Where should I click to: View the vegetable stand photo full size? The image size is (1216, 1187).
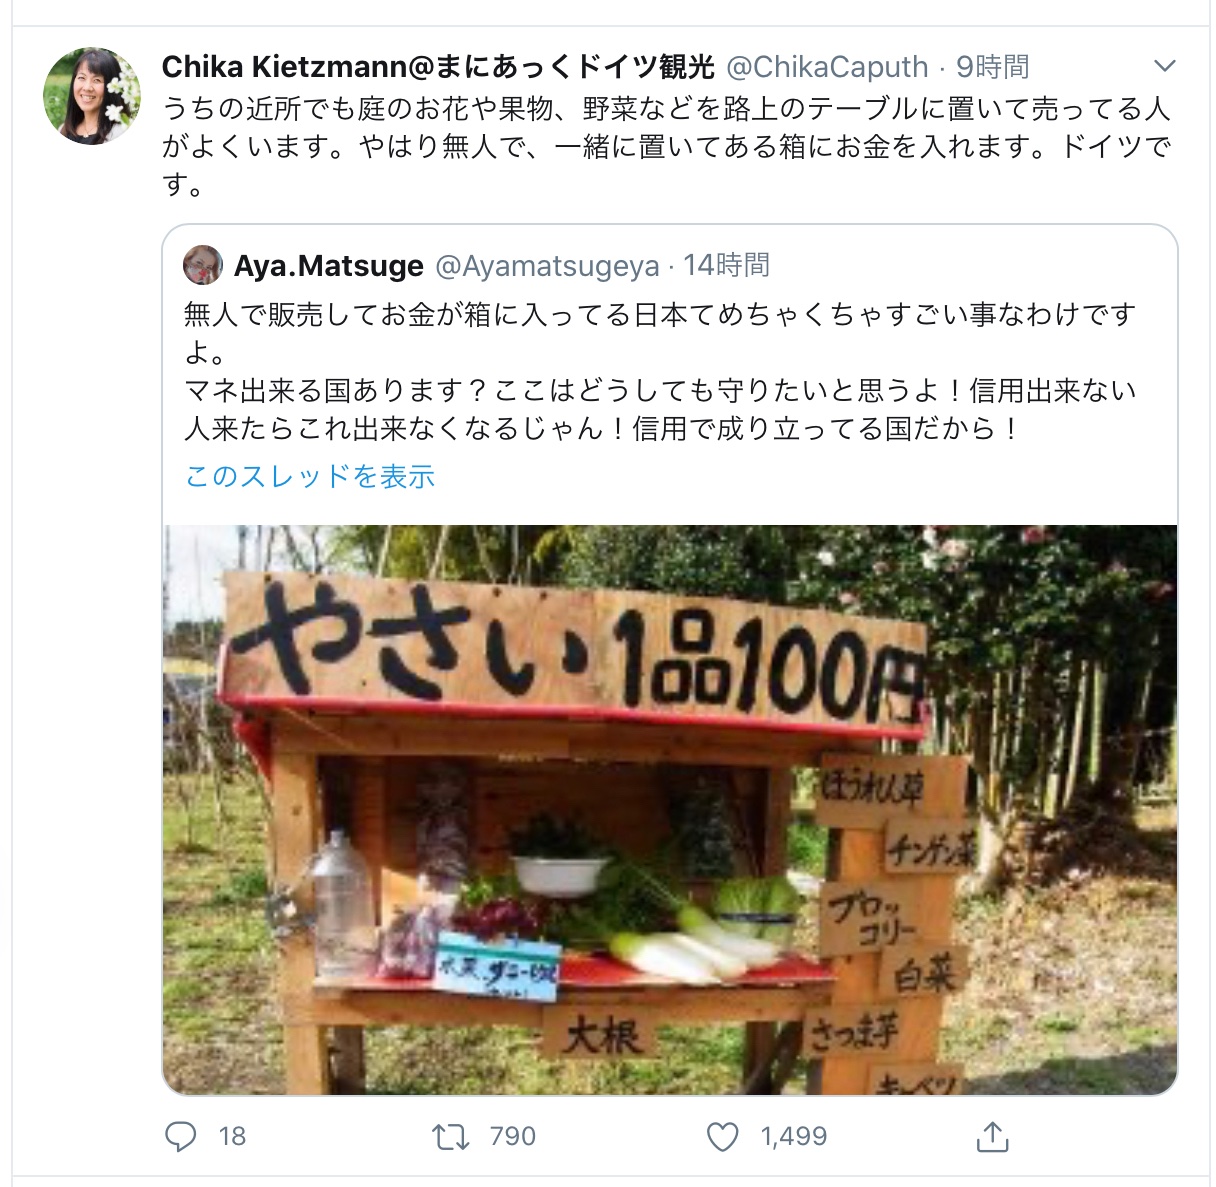670,809
